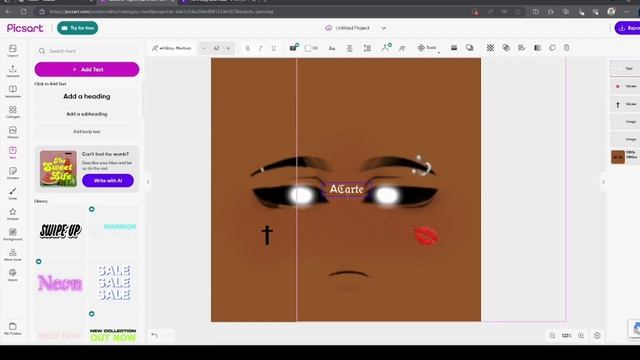Expand the Tools dropdown in toolbar
The image size is (640, 360).
429,48
